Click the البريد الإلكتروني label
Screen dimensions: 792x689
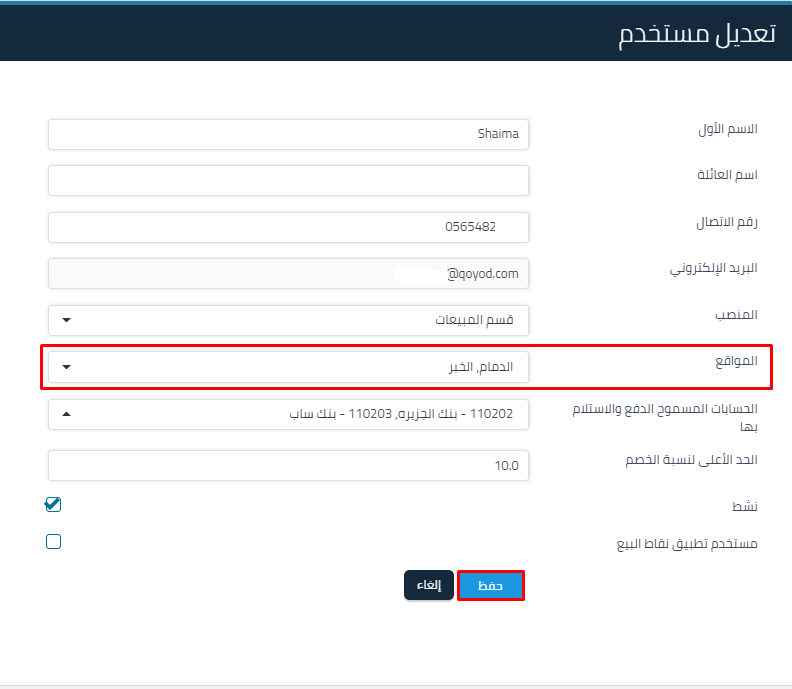[x=714, y=268]
